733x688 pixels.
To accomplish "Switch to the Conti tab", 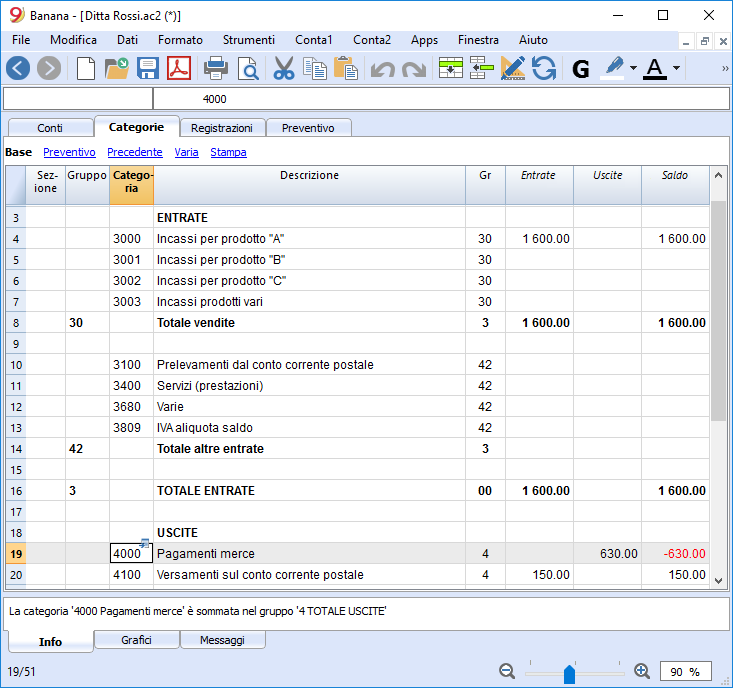I will click(50, 128).
